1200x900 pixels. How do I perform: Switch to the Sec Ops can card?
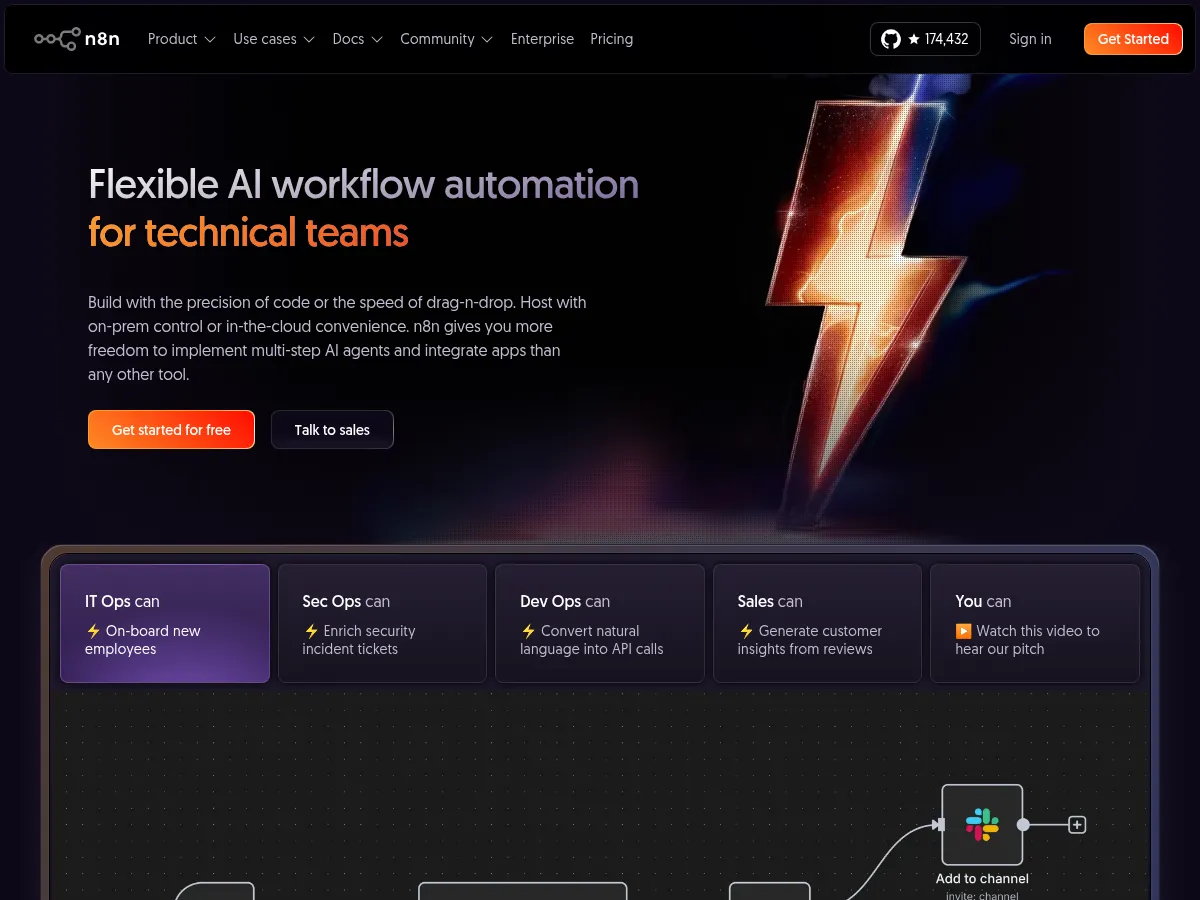(x=382, y=623)
